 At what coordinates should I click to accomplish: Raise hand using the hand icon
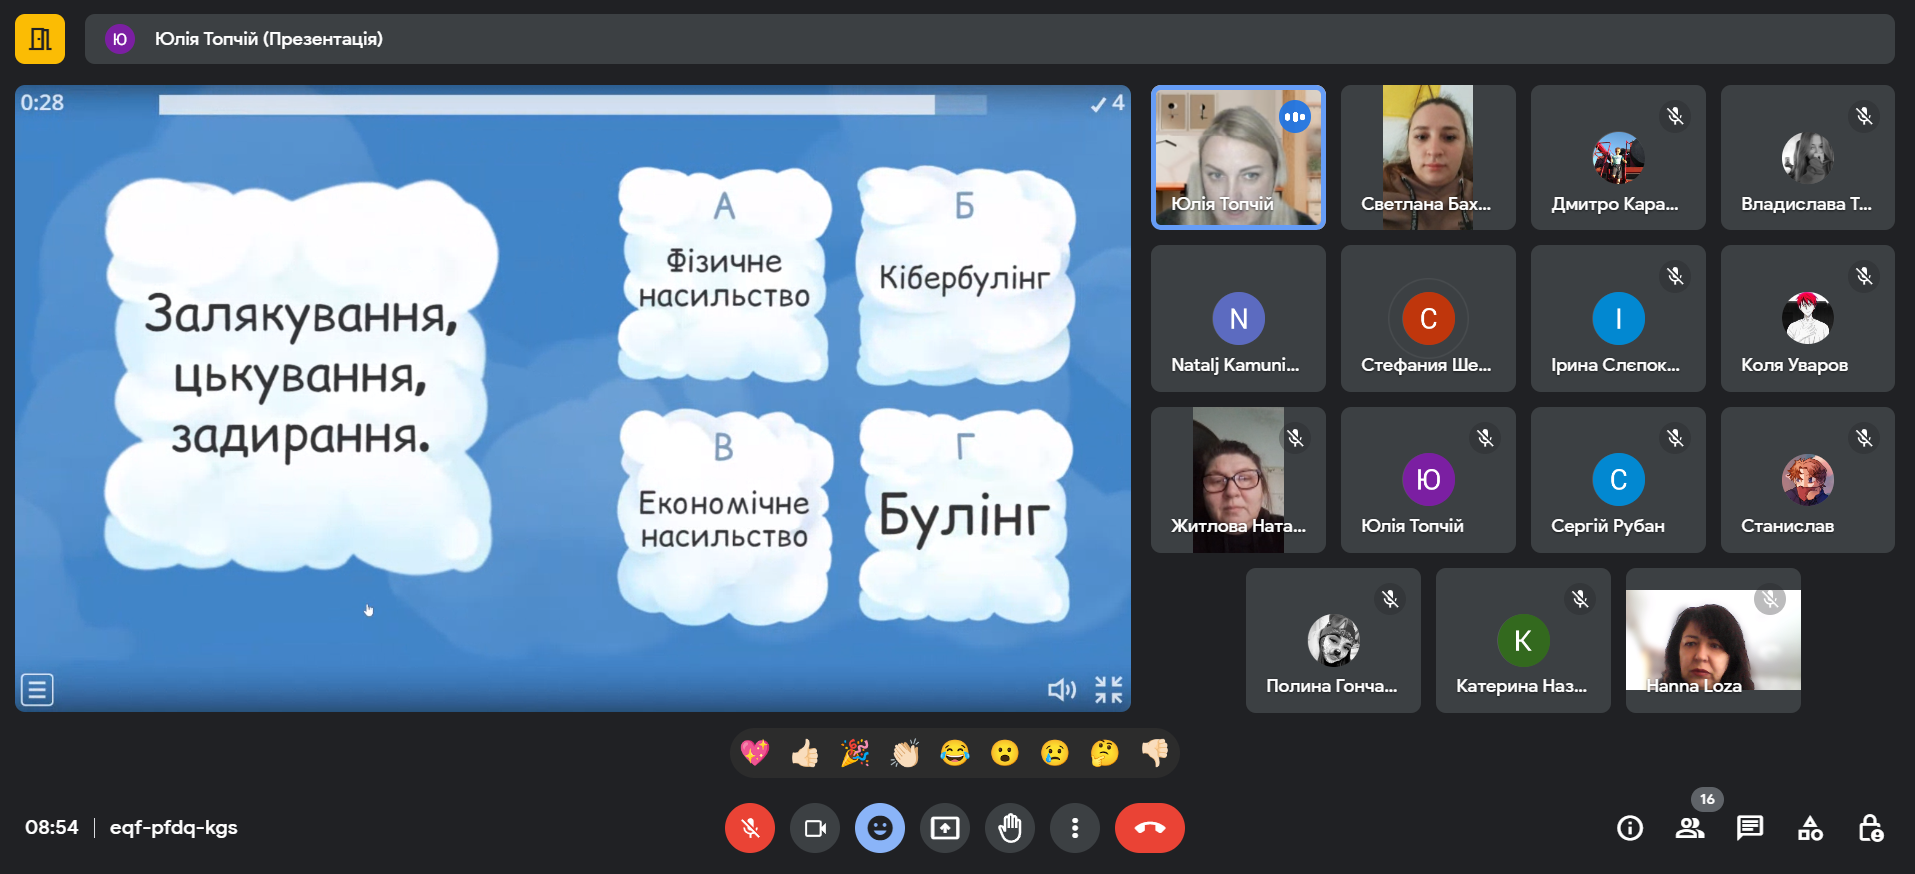pos(1010,828)
